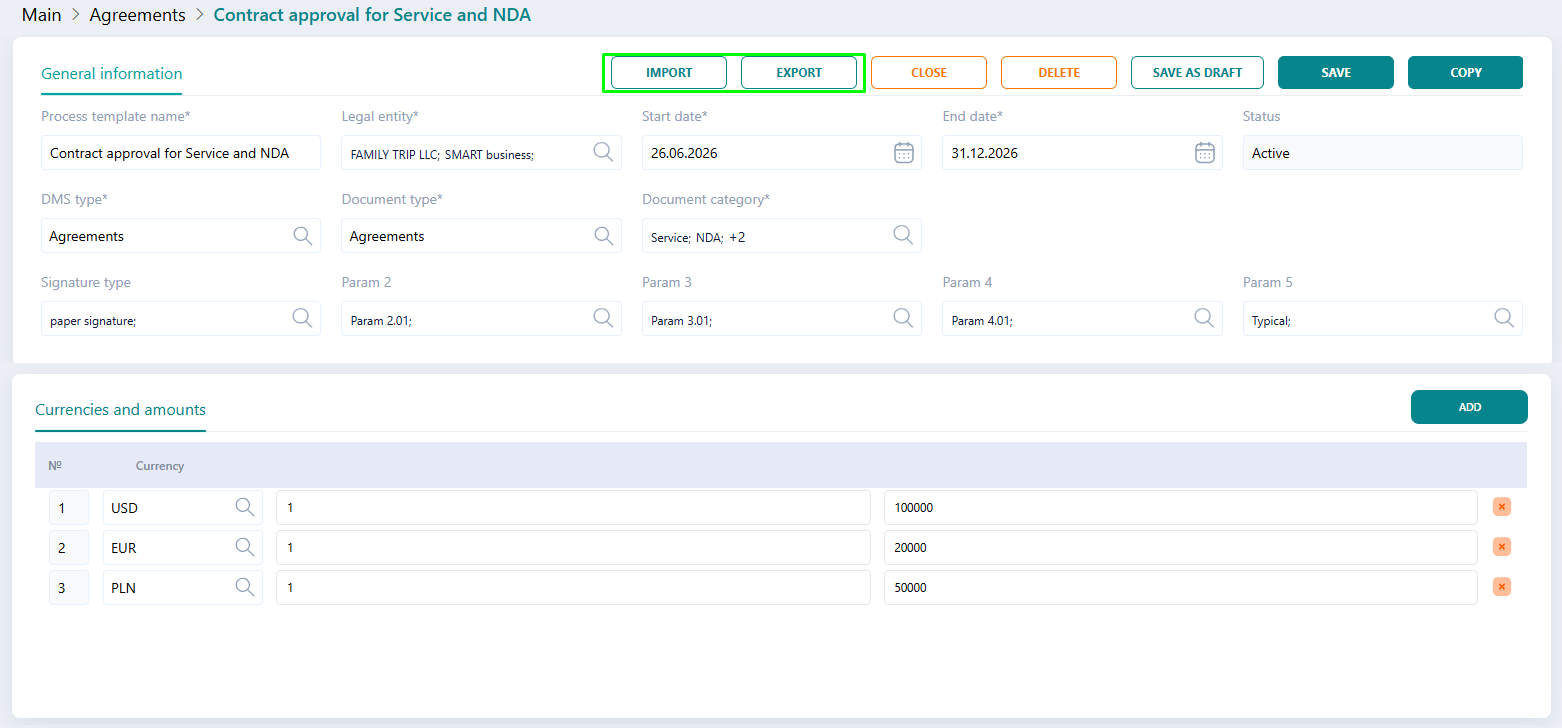Search currency in PLN row
Viewport: 1562px width, 728px height.
tap(245, 587)
